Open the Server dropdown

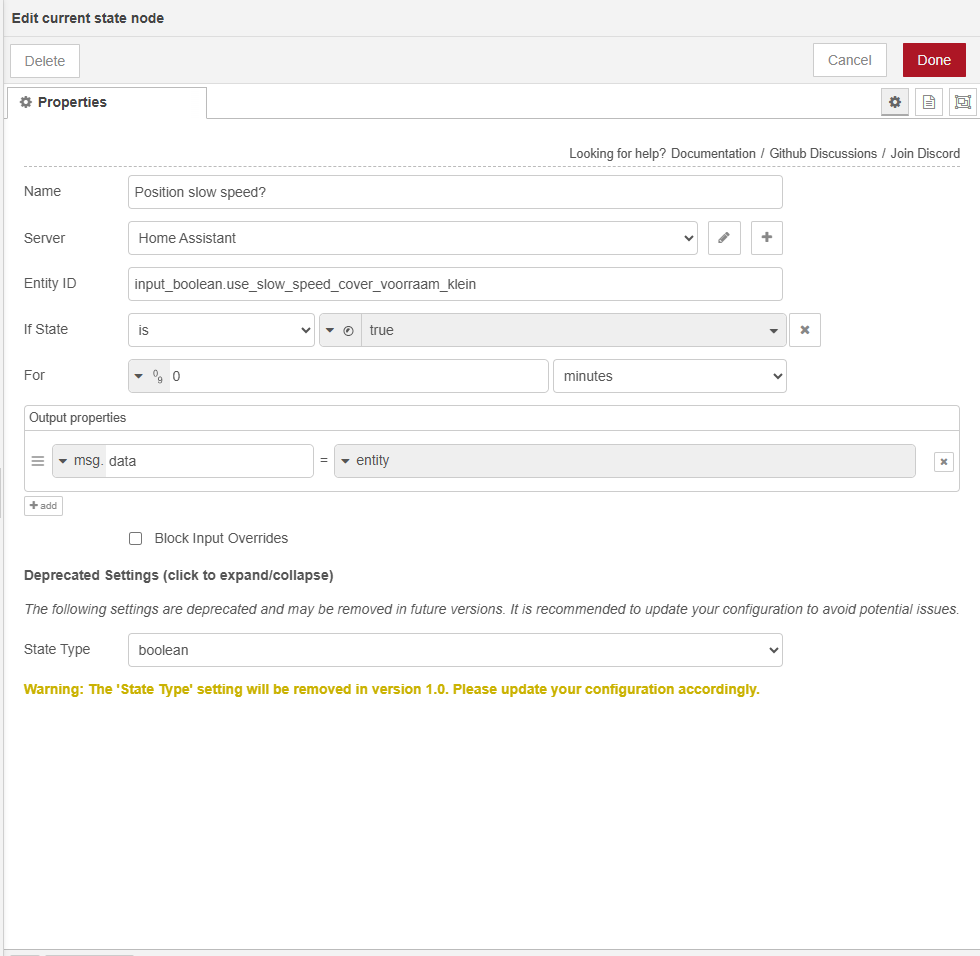click(413, 238)
